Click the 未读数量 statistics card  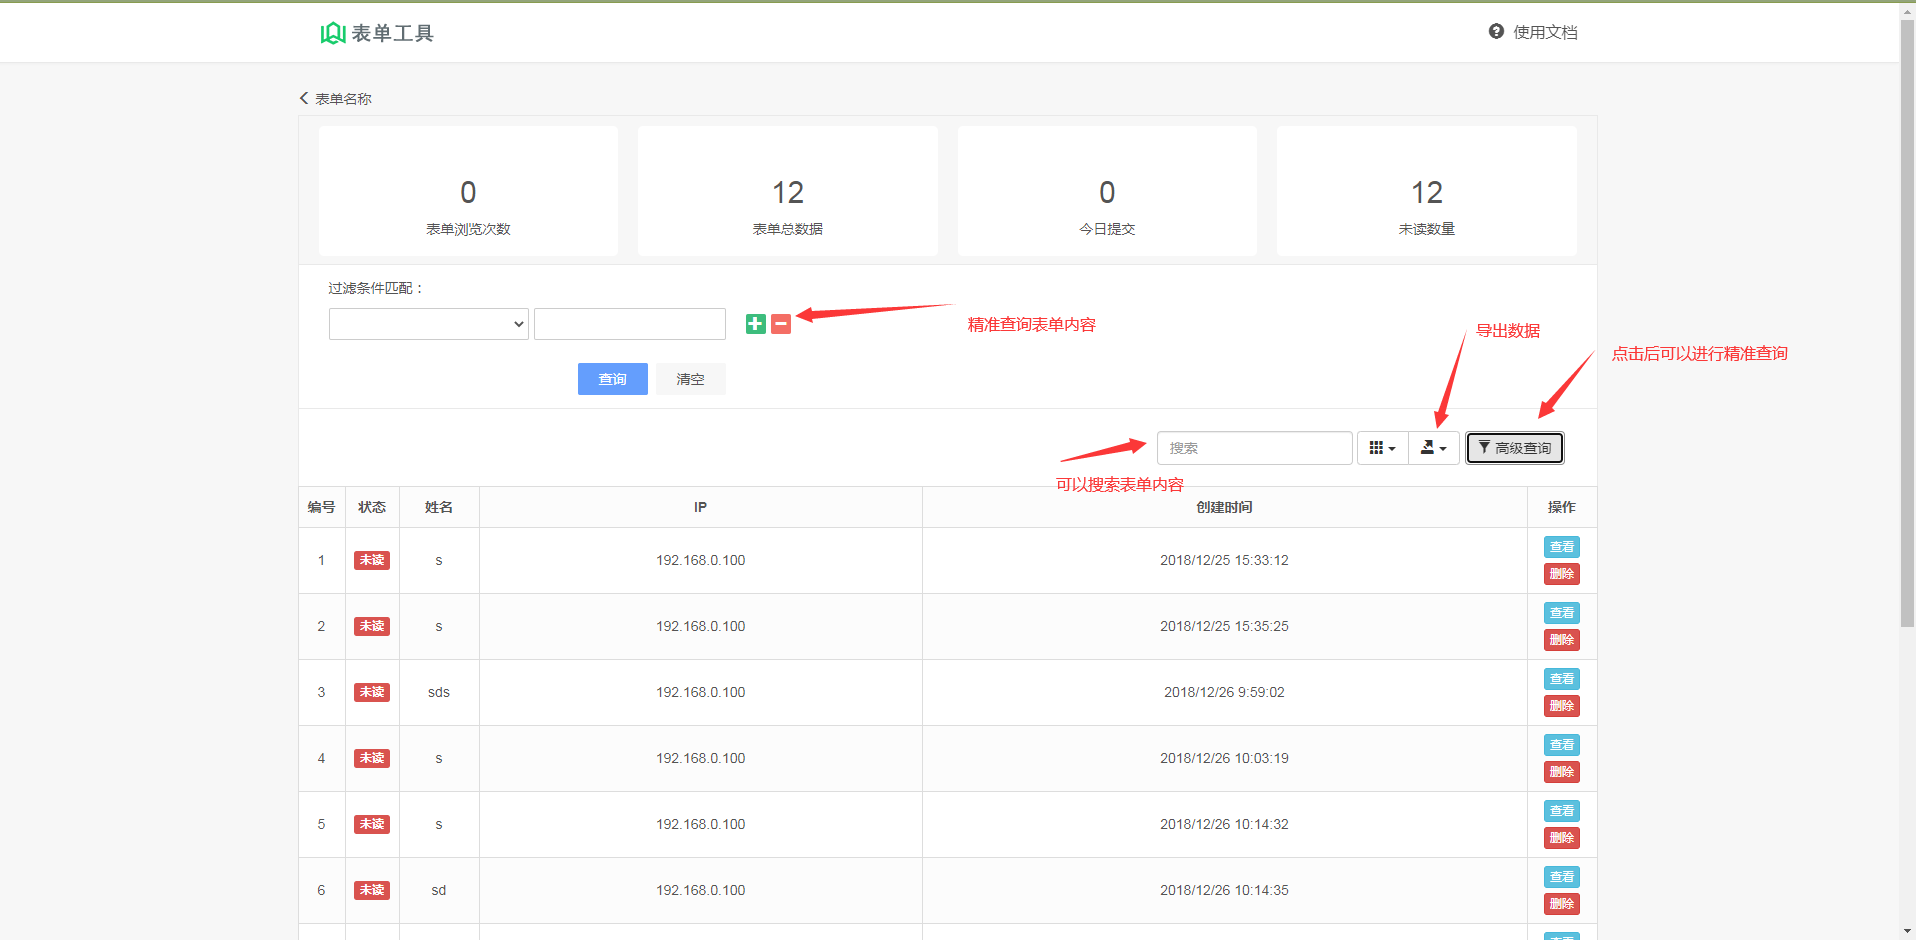point(1426,191)
